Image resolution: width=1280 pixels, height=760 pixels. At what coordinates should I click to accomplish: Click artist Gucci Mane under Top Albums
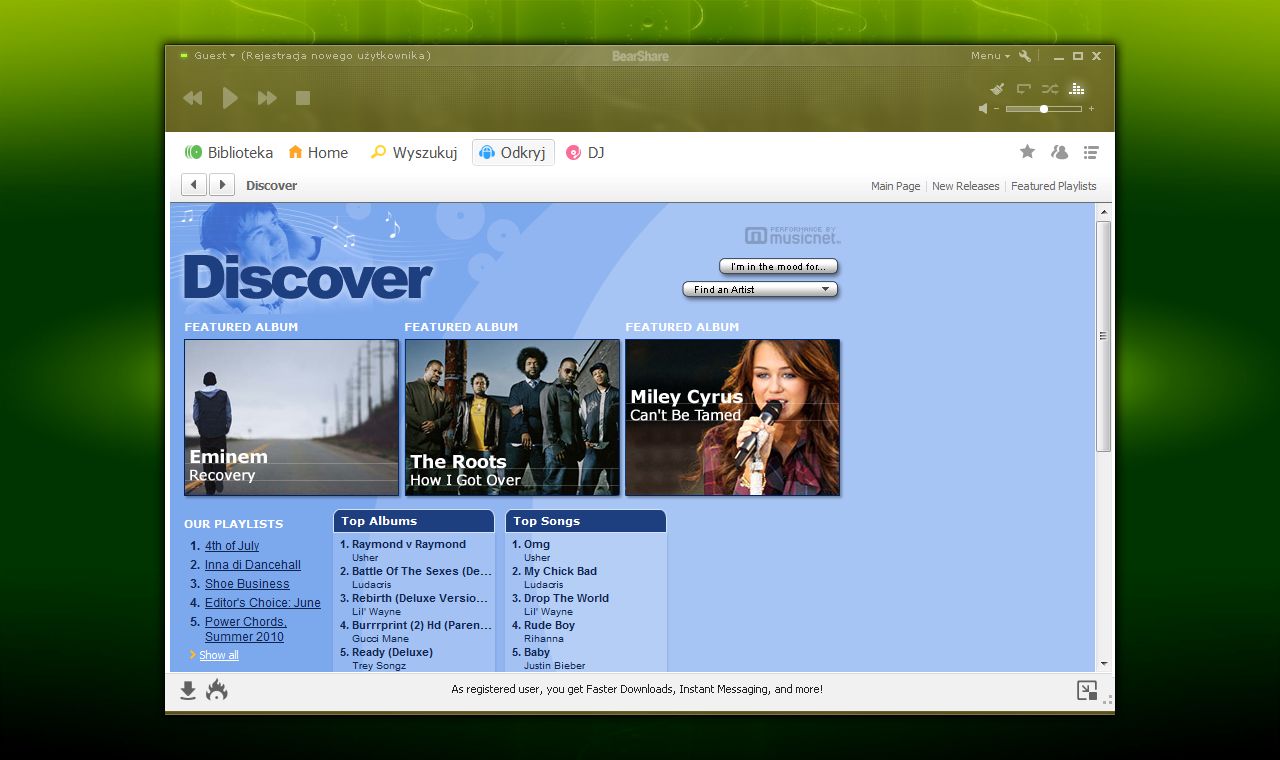[380, 638]
